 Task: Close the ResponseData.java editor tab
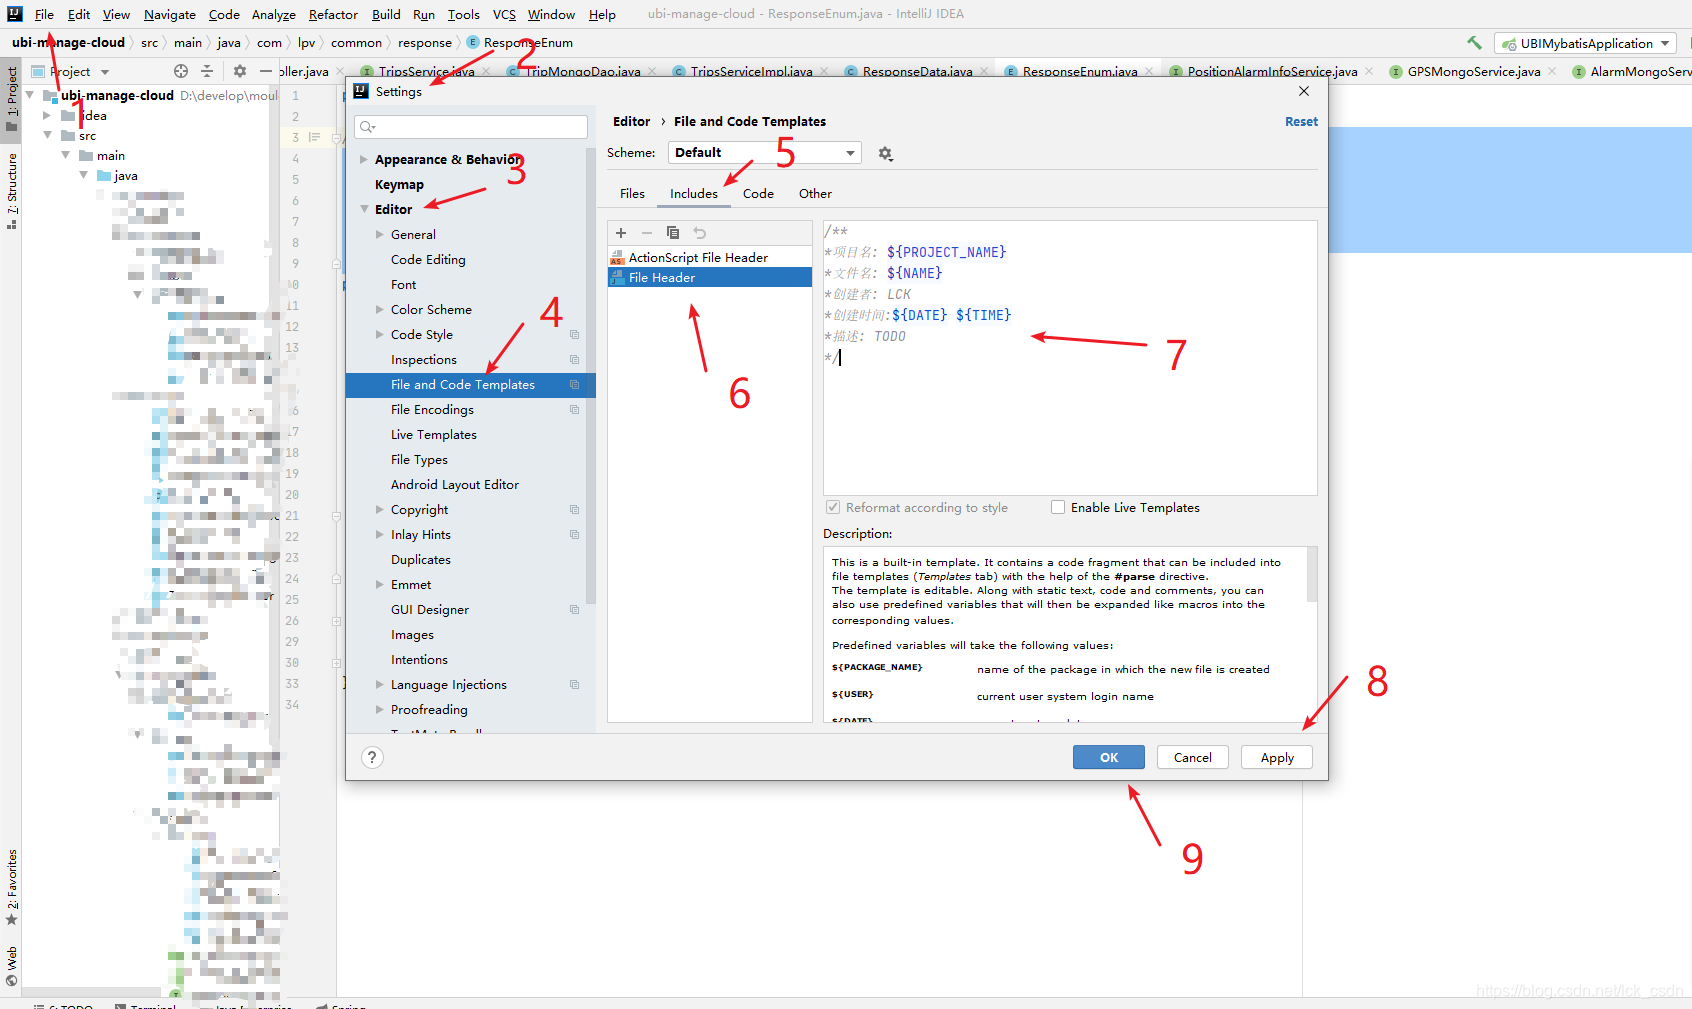click(985, 72)
